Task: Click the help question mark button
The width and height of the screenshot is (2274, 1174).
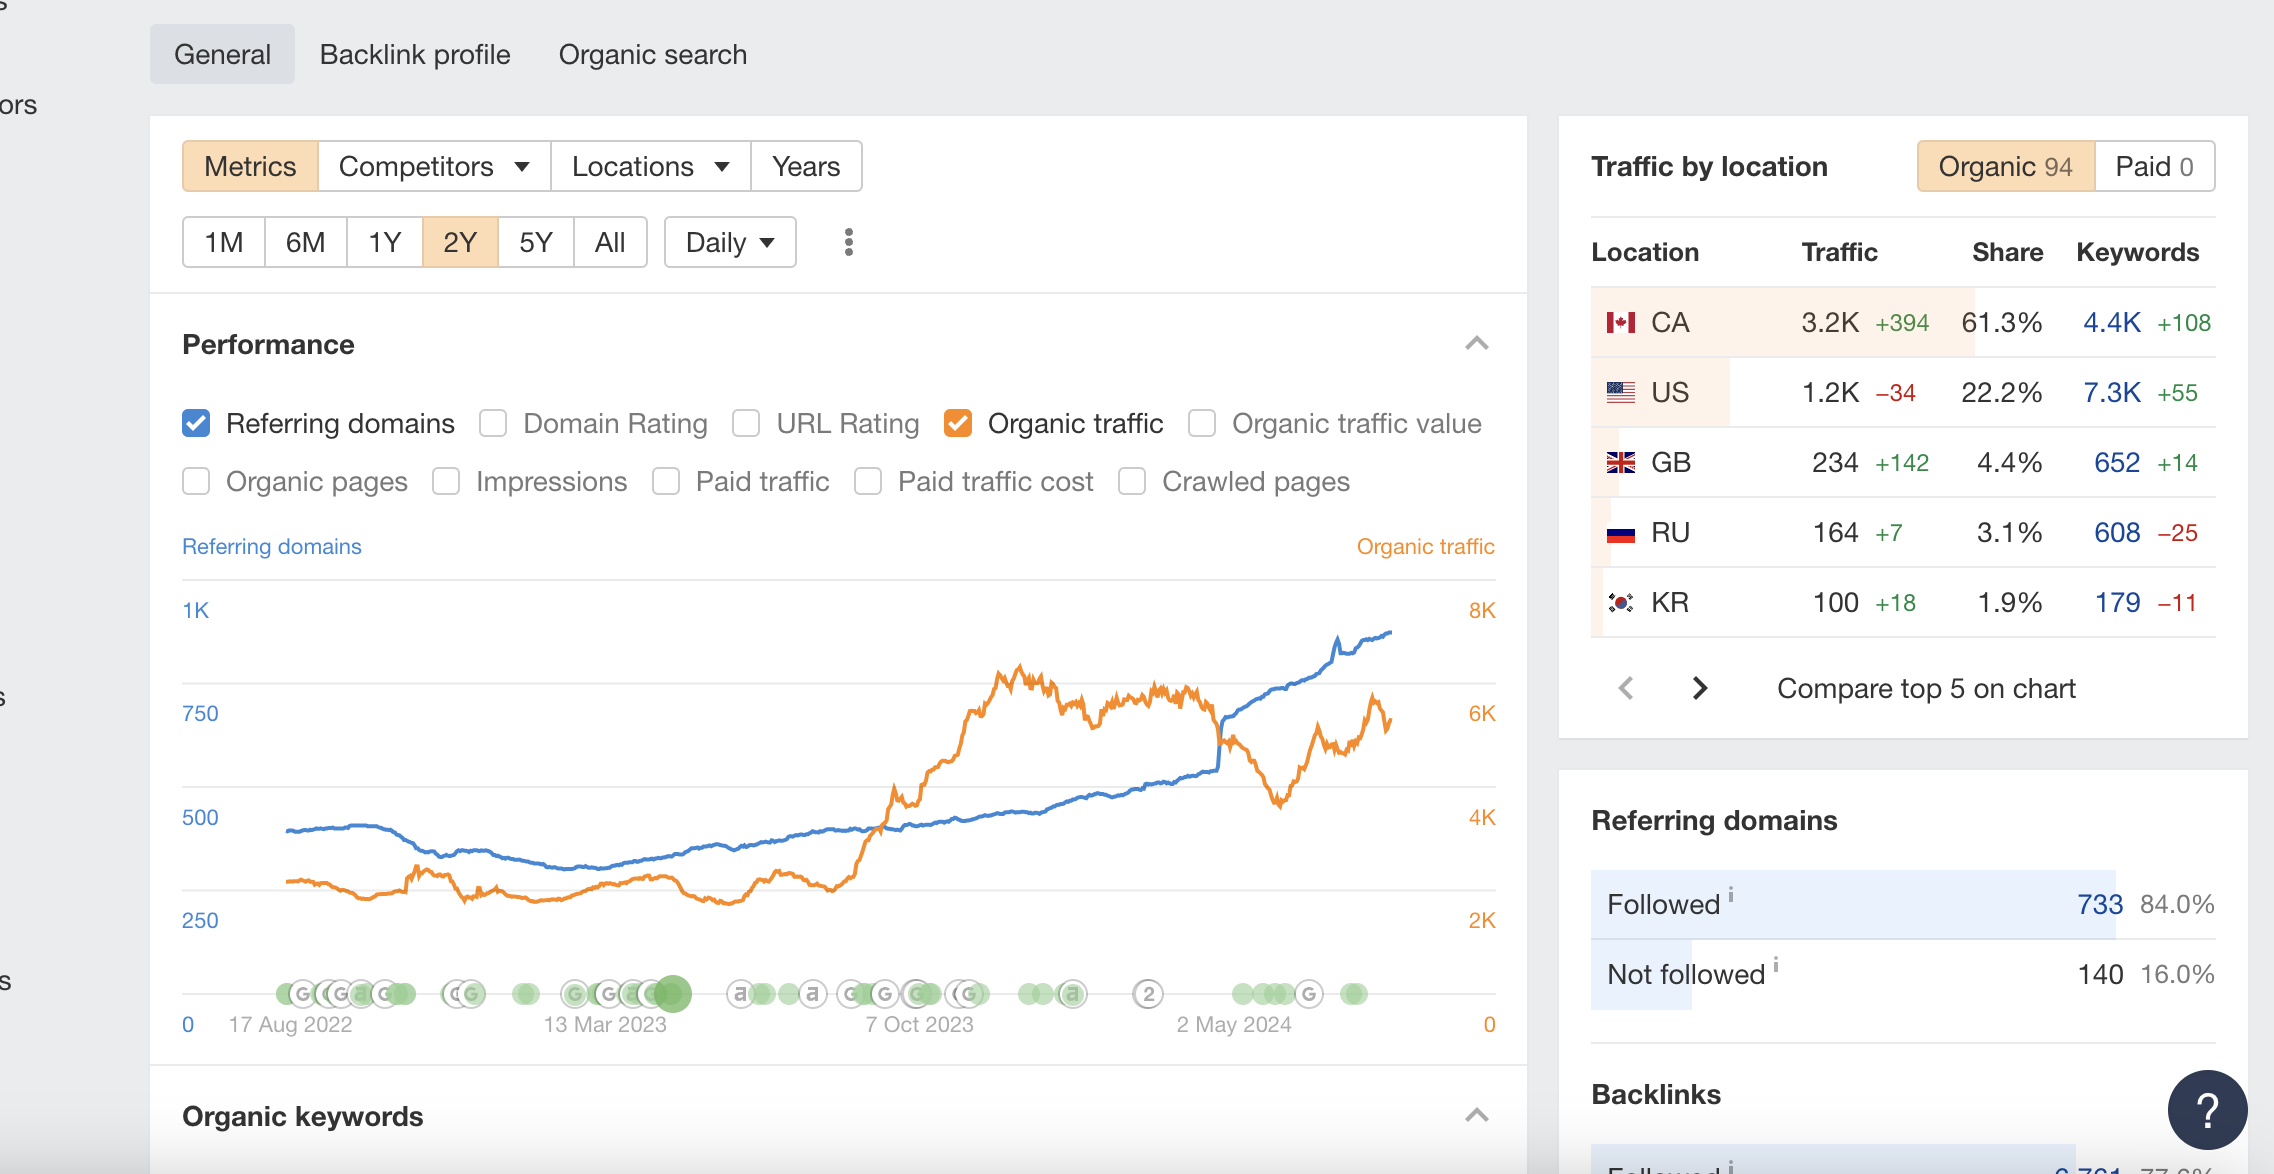Action: [x=2207, y=1109]
